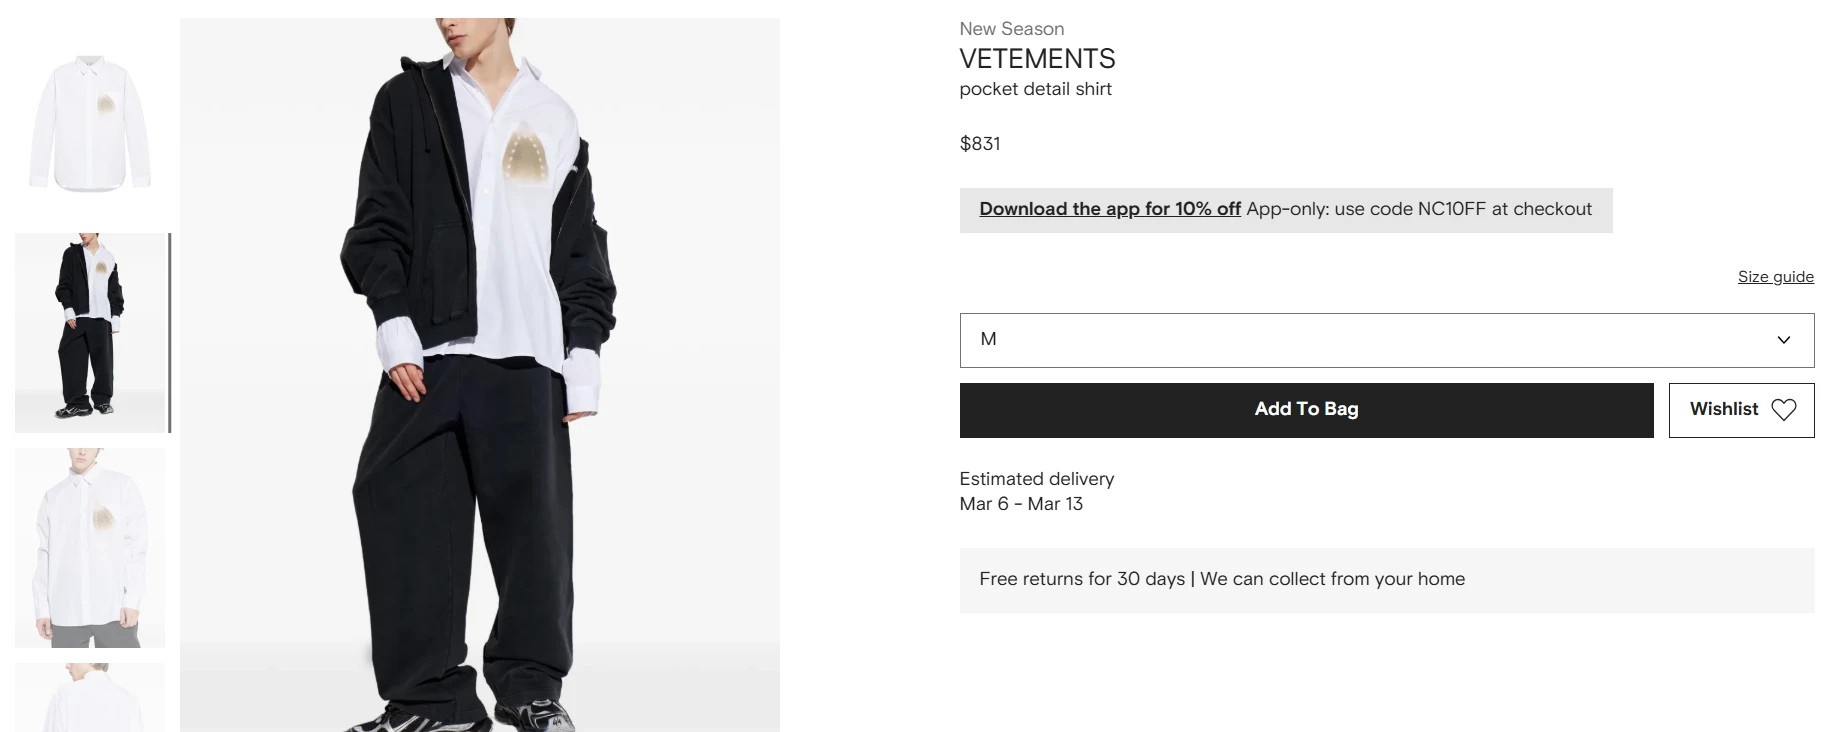1839x732 pixels.
Task: Select the thumbnail with black jacket outfit
Action: point(90,333)
